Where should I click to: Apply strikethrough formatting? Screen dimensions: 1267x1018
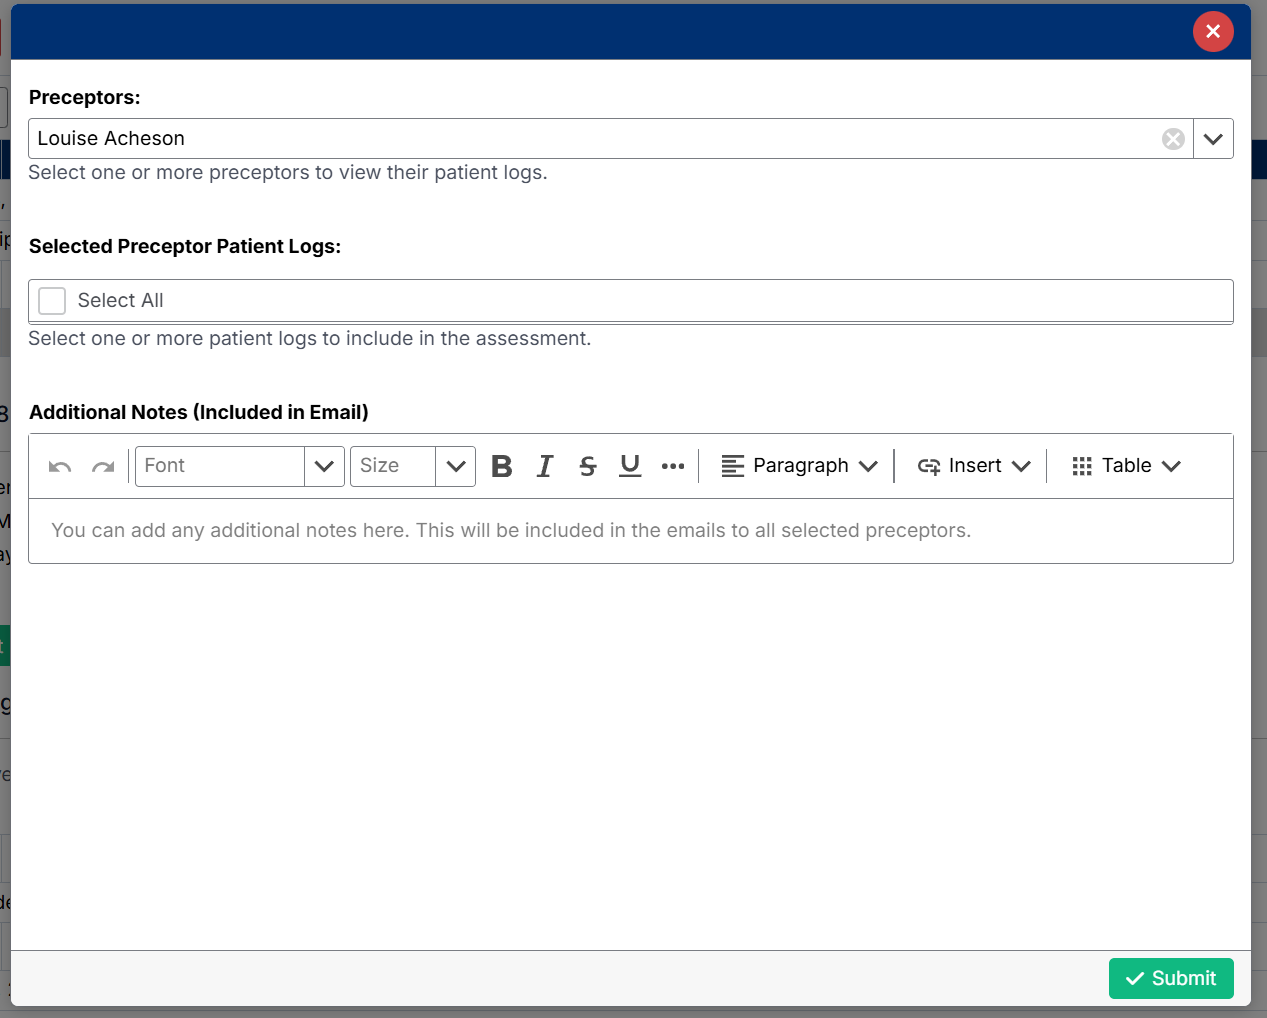coord(588,466)
